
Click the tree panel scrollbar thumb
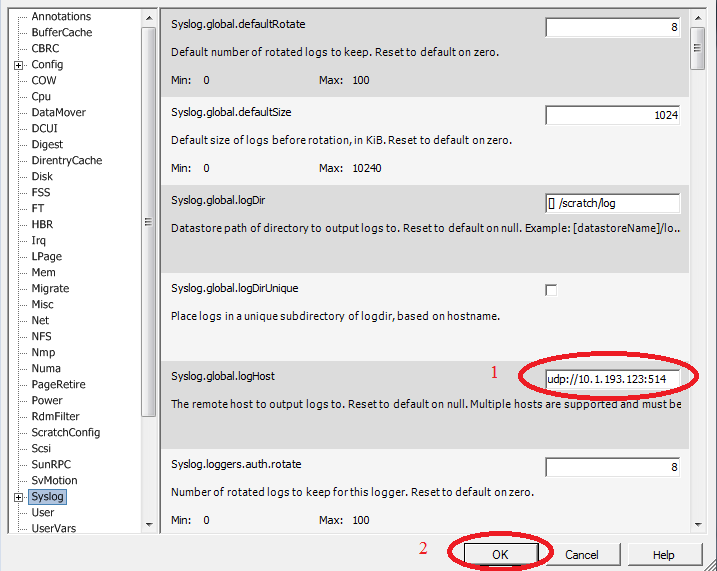click(x=149, y=222)
